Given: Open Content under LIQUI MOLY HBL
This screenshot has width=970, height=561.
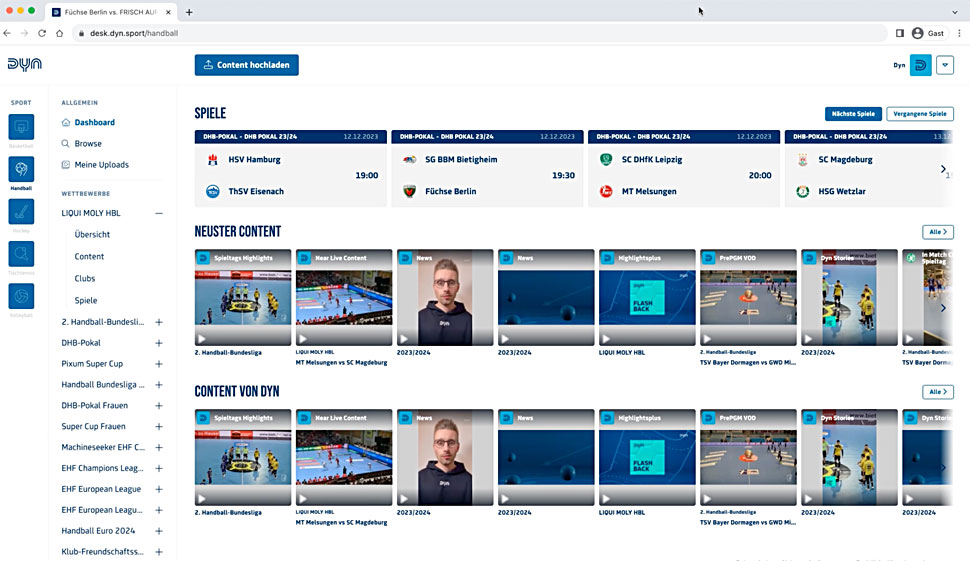Looking at the screenshot, I should 89,257.
